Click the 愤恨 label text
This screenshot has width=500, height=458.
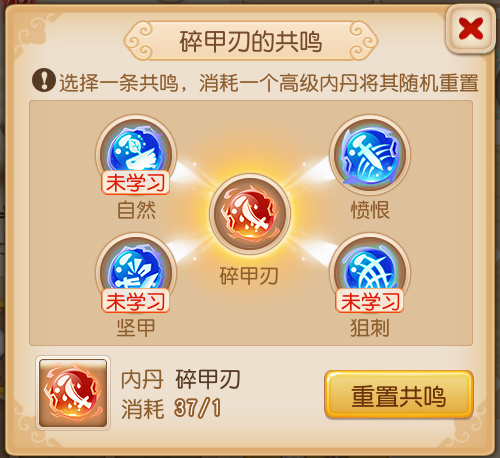(x=370, y=210)
